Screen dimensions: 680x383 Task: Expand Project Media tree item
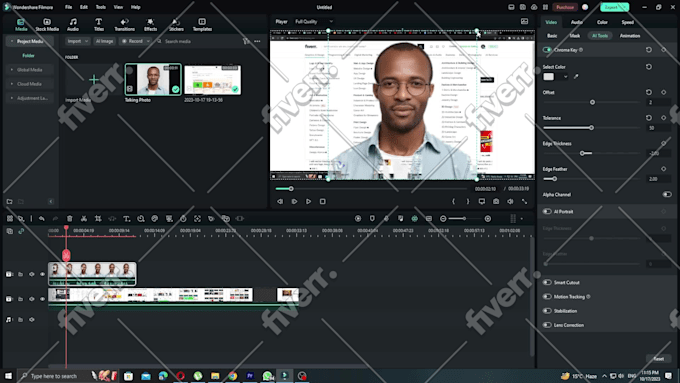pos(12,41)
